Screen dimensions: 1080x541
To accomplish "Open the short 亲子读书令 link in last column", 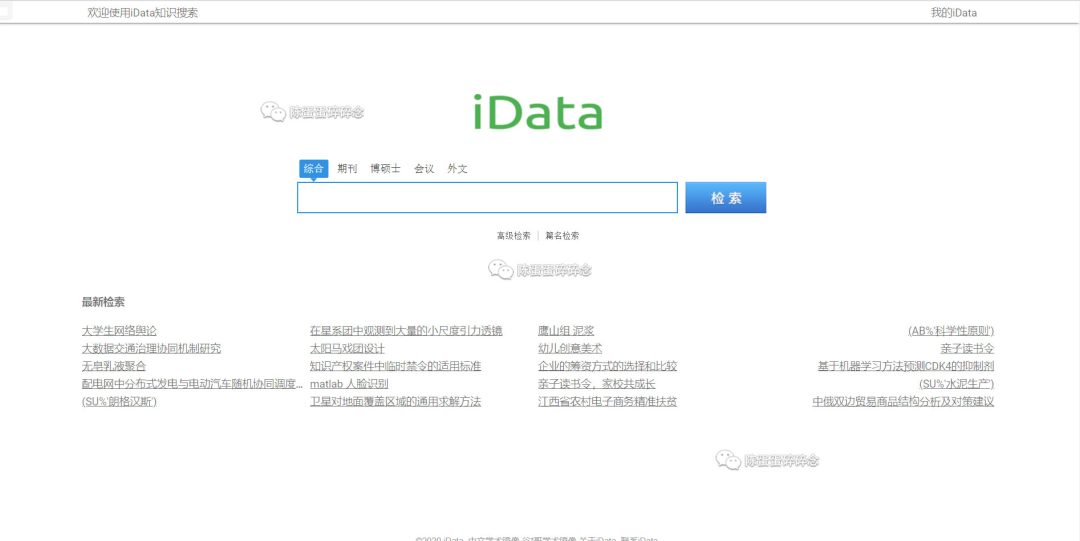I will click(968, 349).
